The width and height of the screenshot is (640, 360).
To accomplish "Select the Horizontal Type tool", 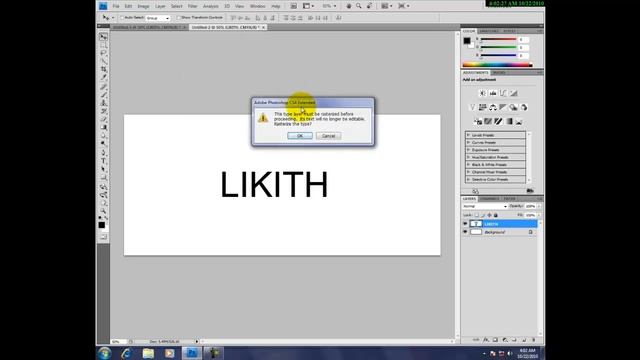I will tap(104, 161).
